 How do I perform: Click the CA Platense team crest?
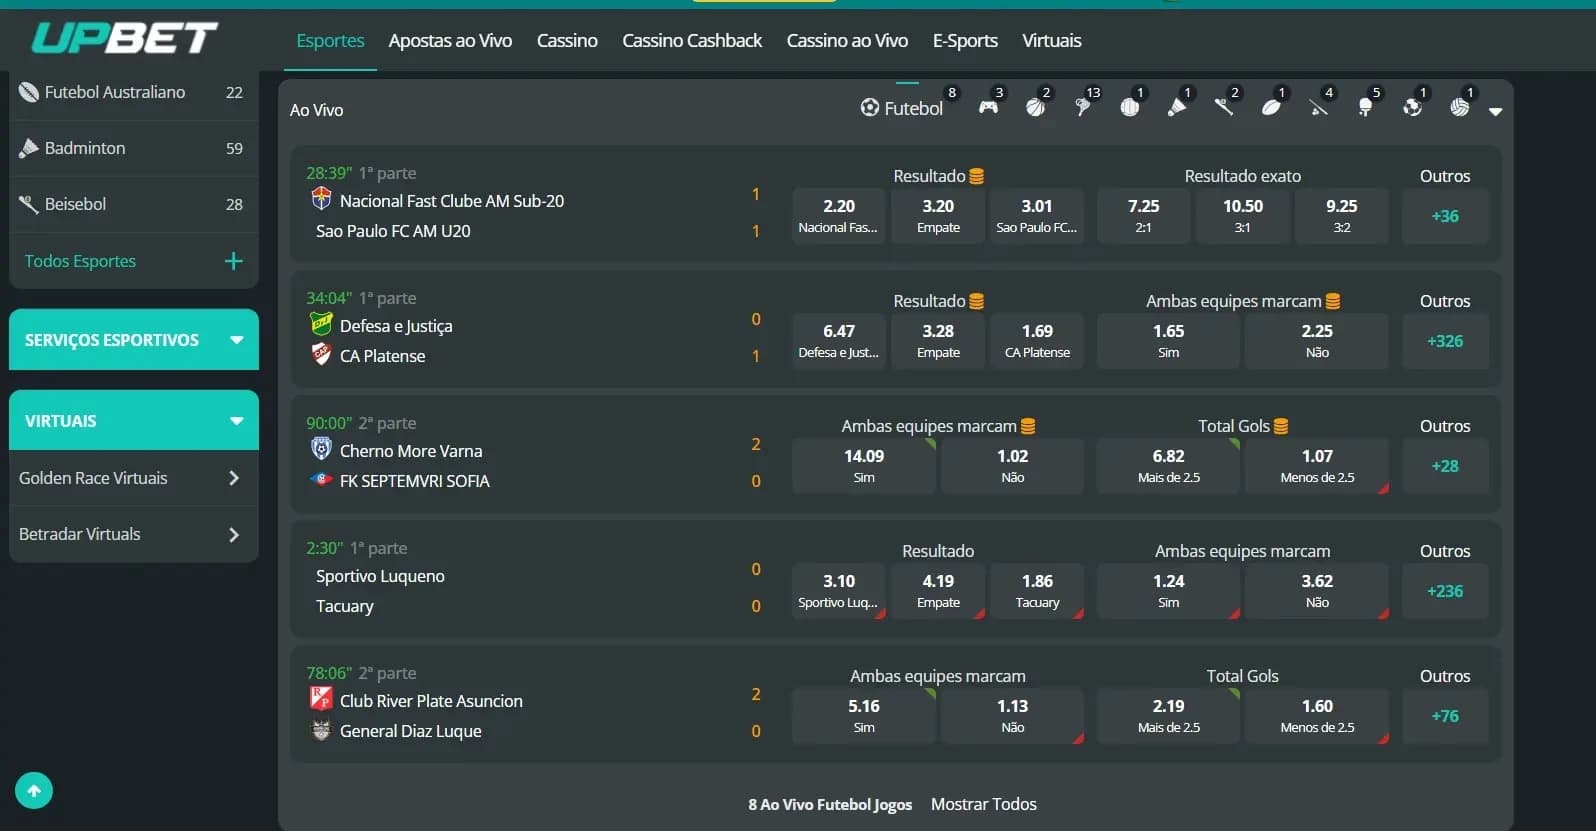(x=321, y=354)
